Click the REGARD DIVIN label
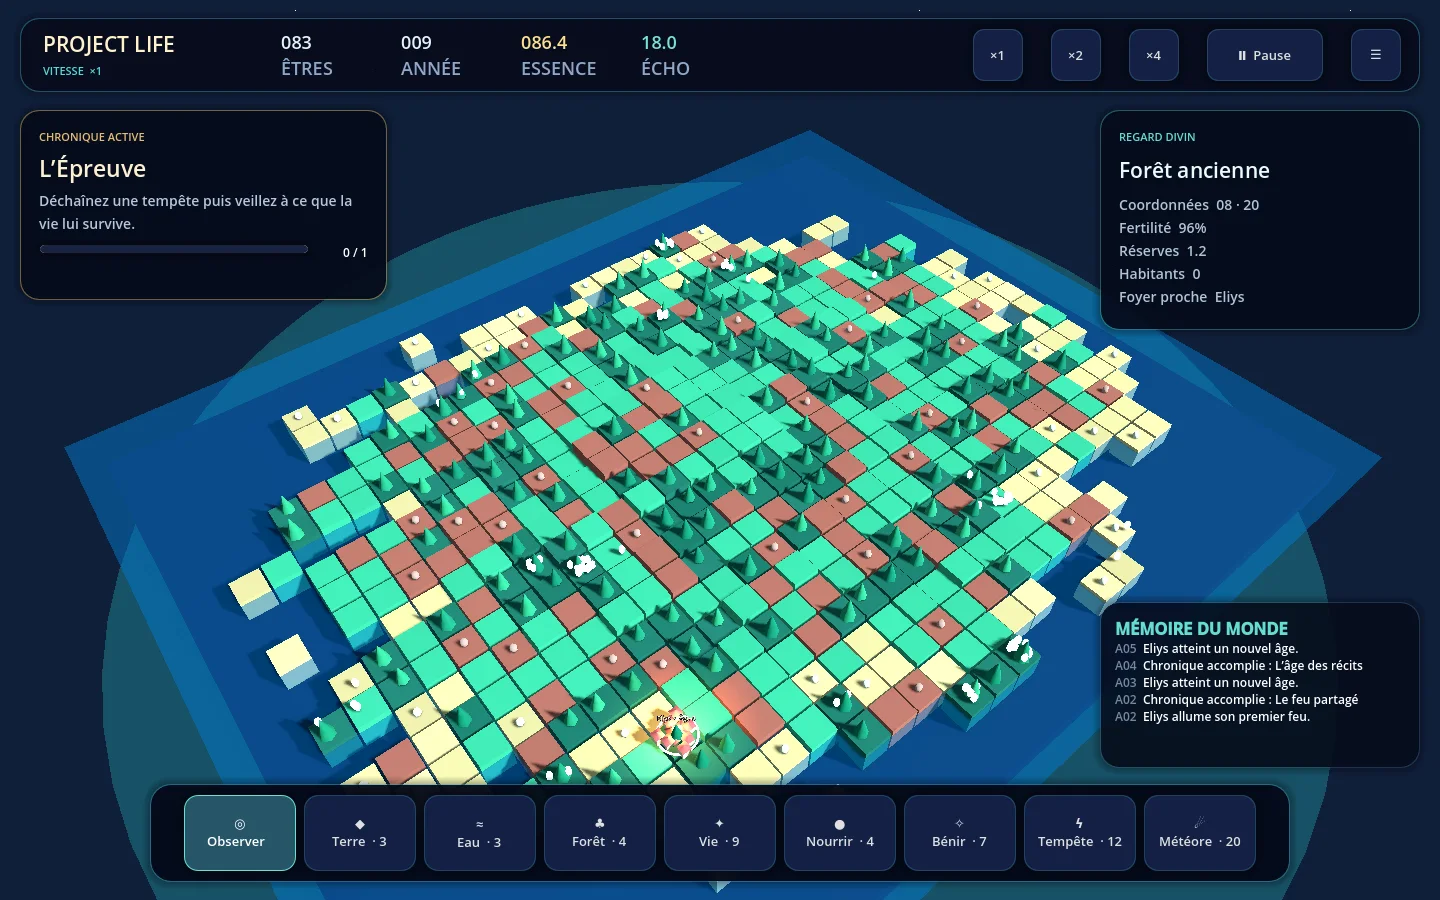 pyautogui.click(x=1157, y=137)
